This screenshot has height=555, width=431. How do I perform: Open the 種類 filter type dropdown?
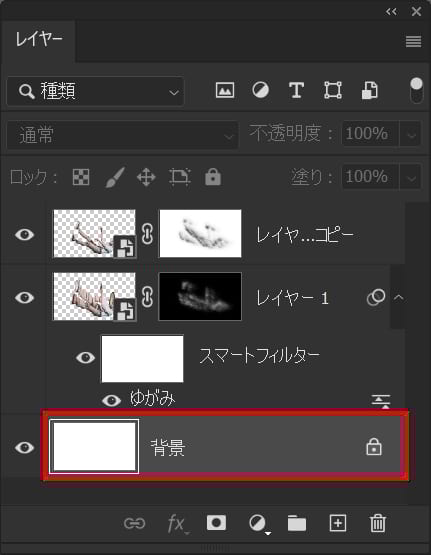pos(95,91)
